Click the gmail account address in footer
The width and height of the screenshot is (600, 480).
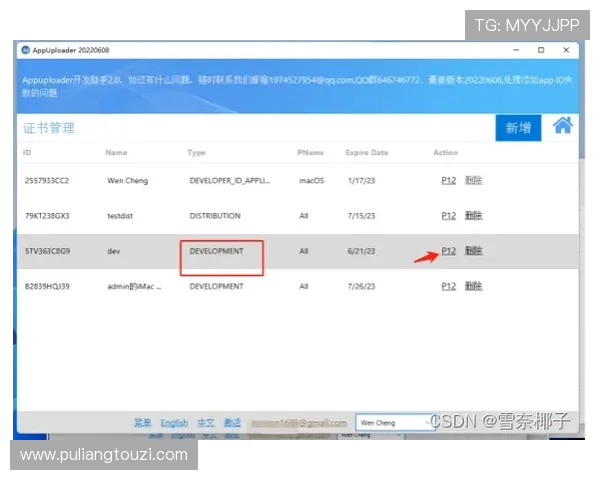tap(299, 423)
